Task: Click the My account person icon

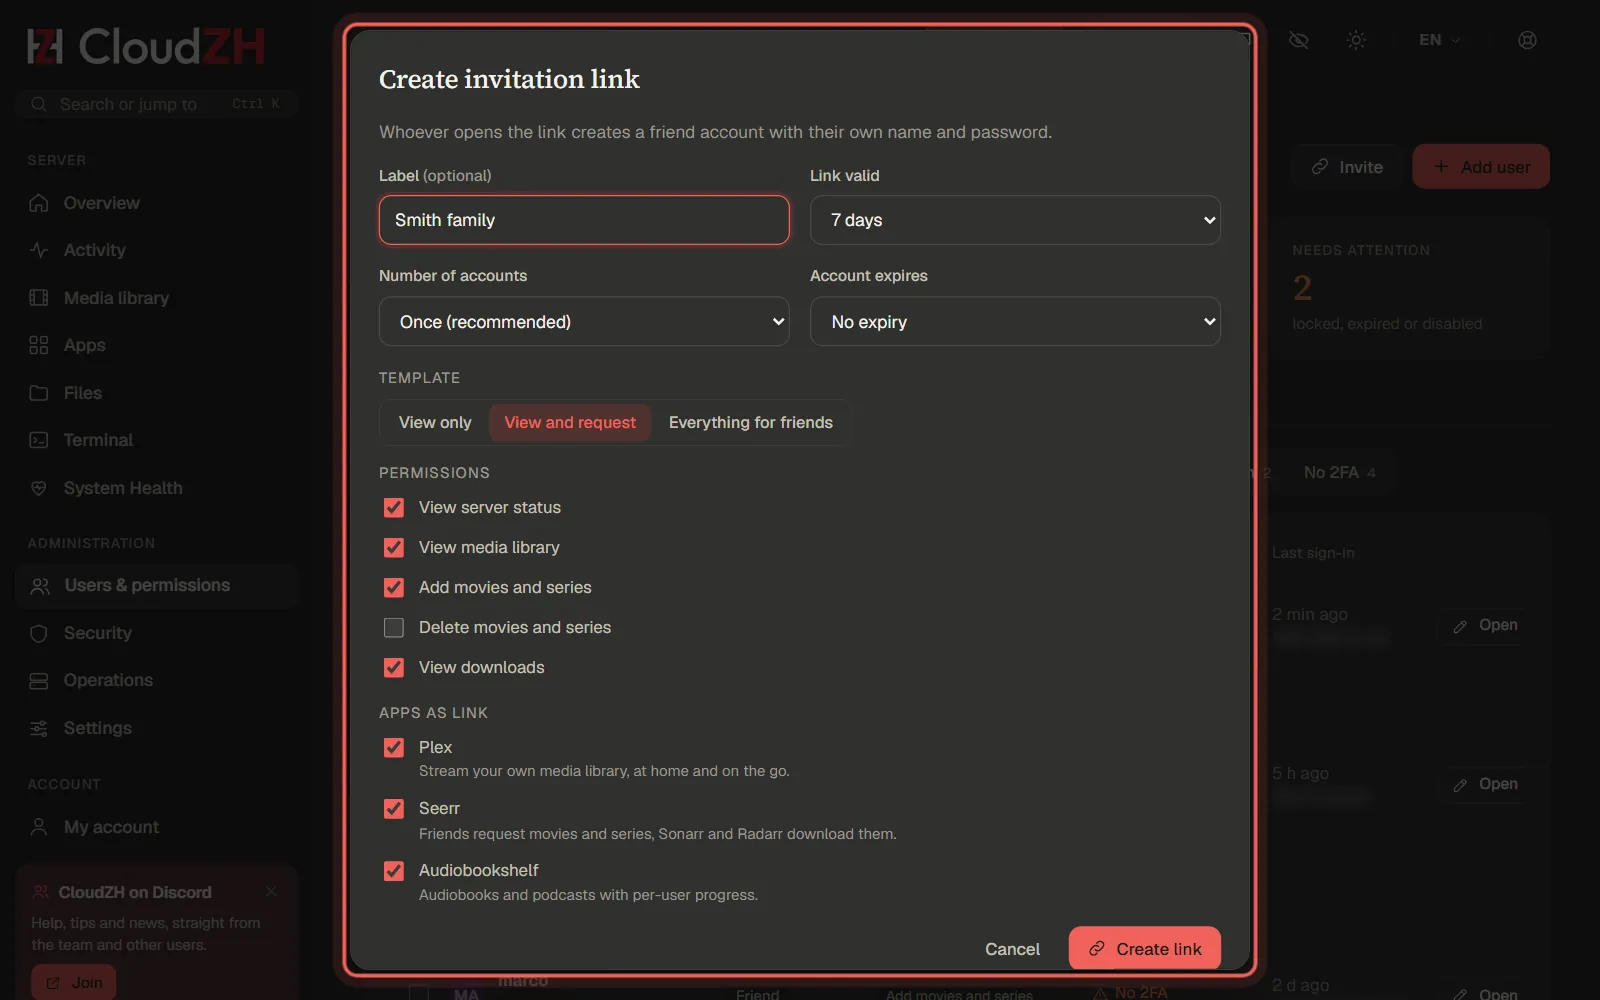Action: (39, 827)
